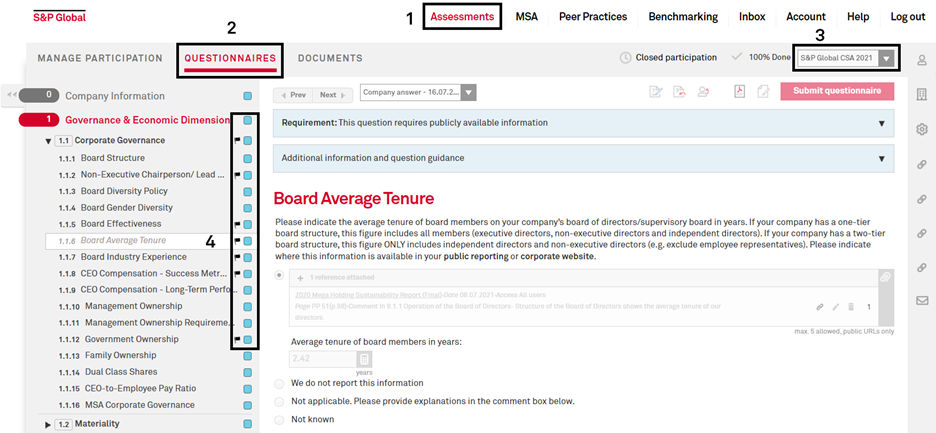The image size is (936, 433).
Task: Expand the Requirement information panel
Action: (583, 123)
